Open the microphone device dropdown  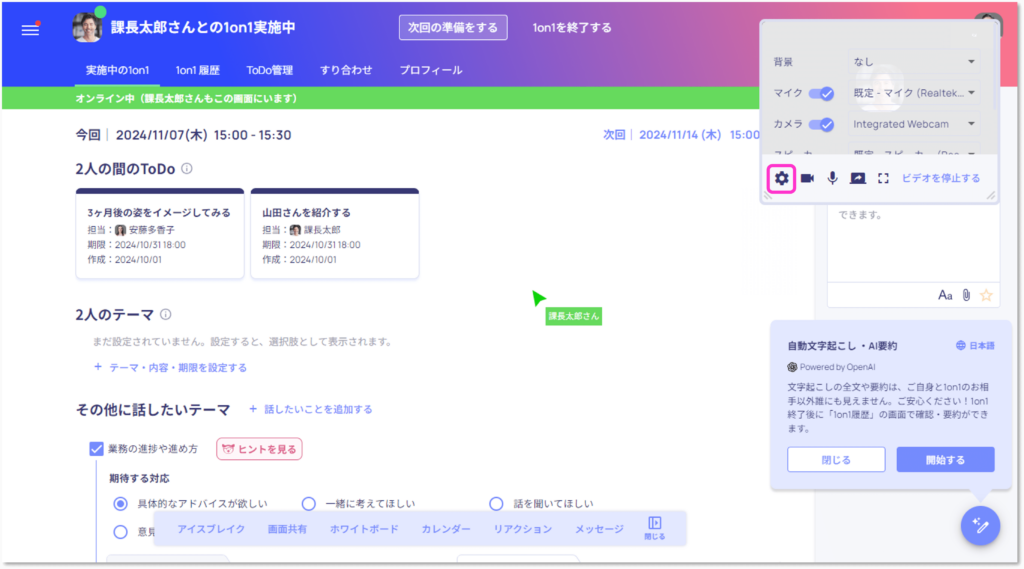tap(914, 93)
